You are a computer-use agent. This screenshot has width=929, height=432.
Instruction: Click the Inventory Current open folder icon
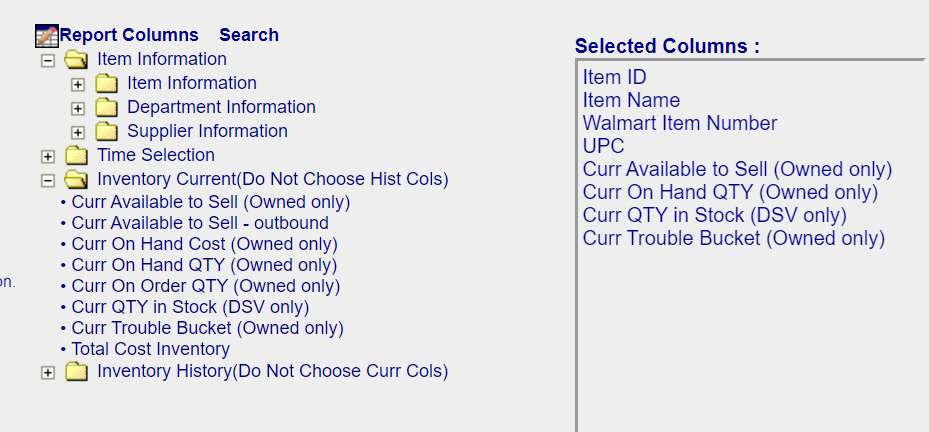pyautogui.click(x=76, y=180)
